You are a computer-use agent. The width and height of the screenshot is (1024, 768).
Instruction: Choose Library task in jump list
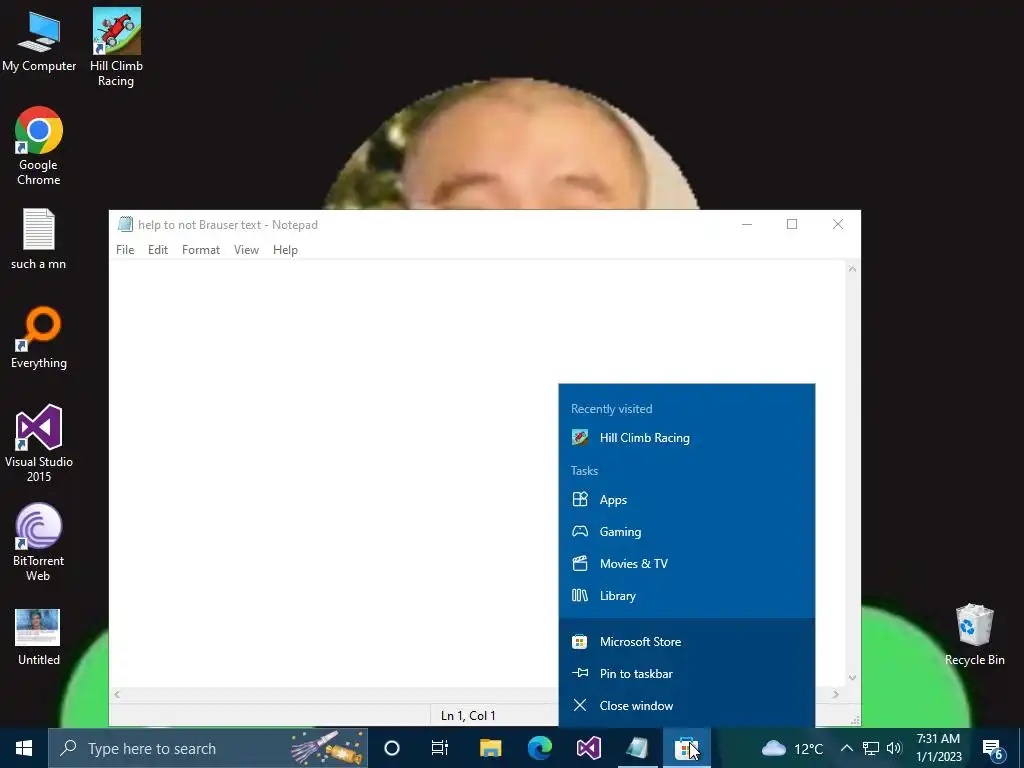[686, 596]
